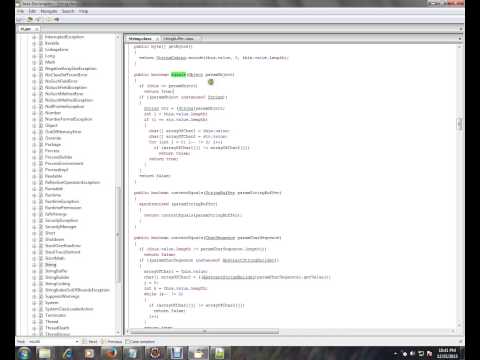Expand the NoSuchFieldError class node

(x=34, y=81)
